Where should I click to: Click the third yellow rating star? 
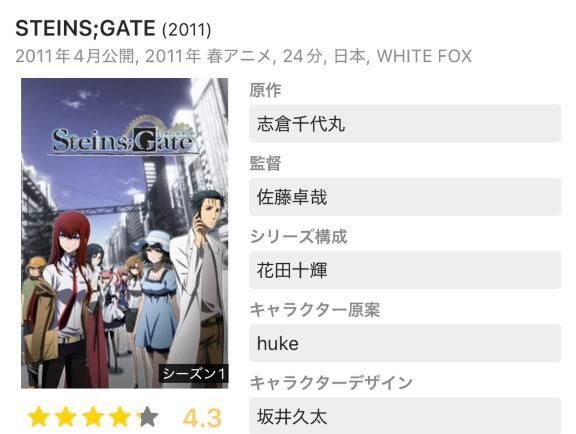tap(93, 417)
